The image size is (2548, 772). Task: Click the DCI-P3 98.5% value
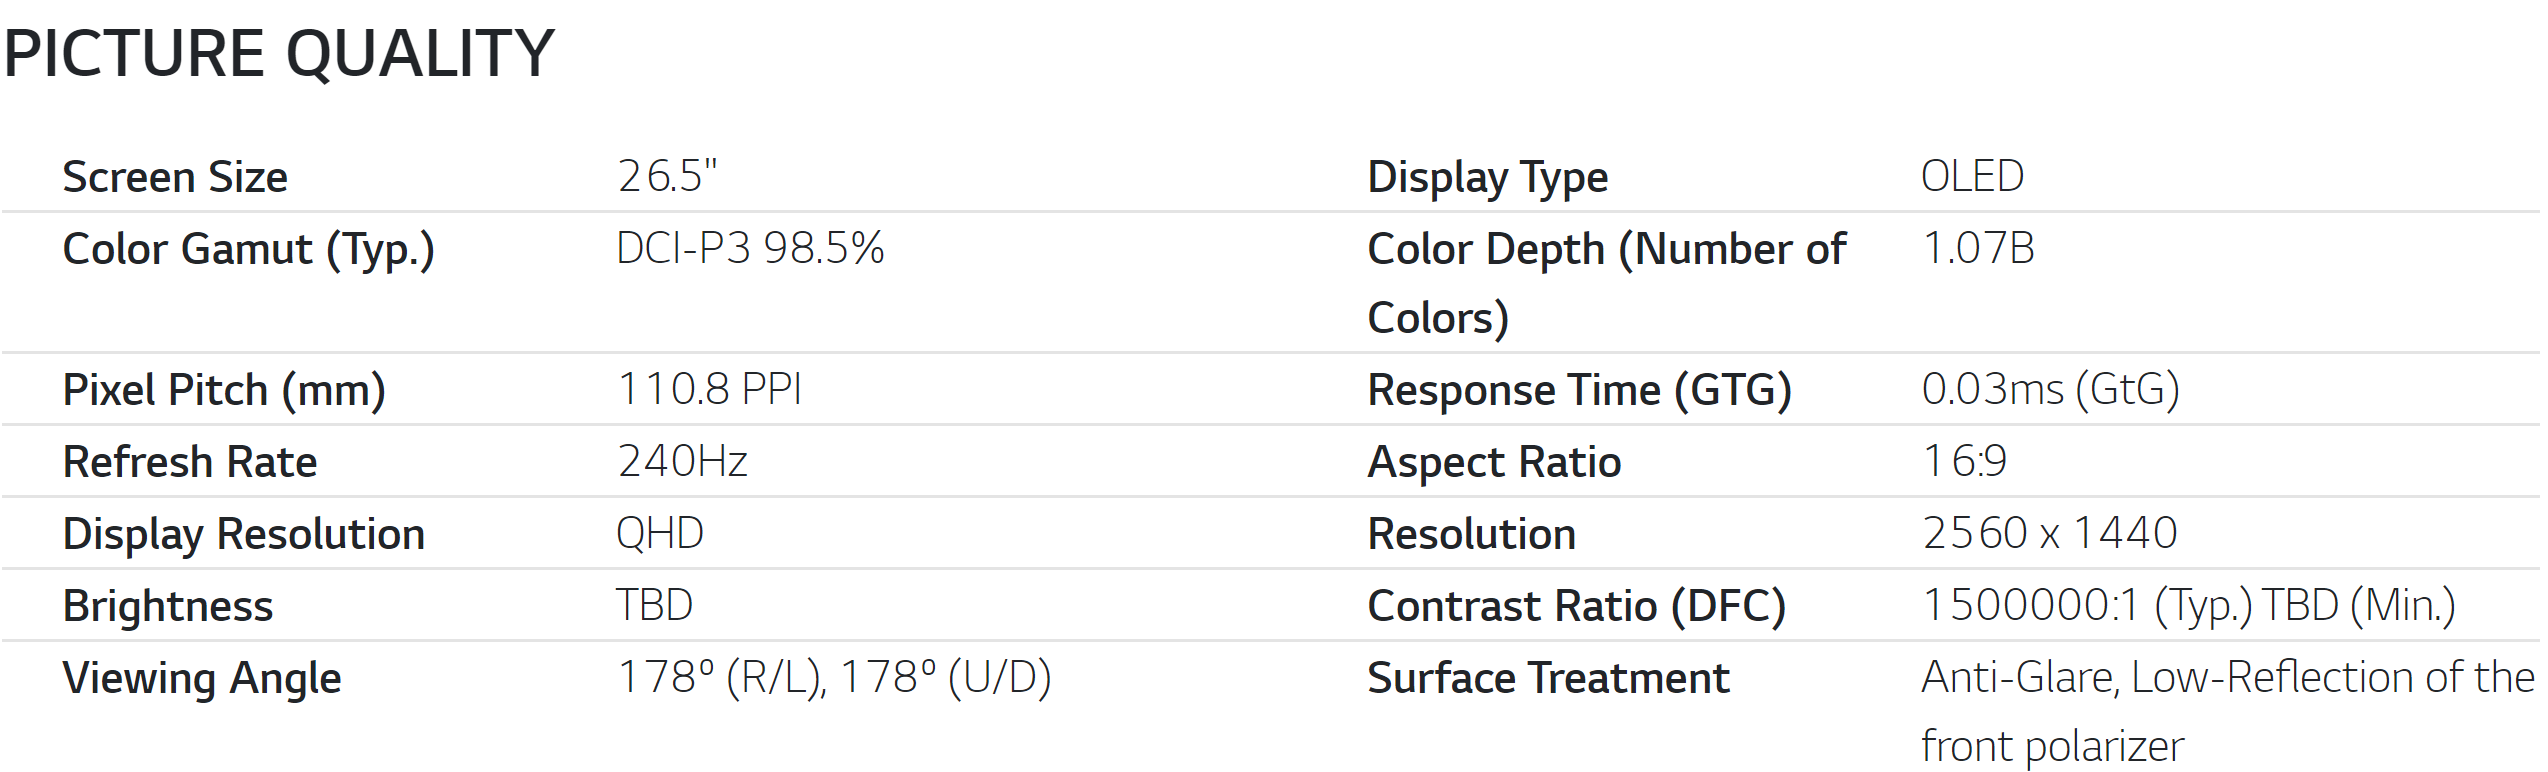pyautogui.click(x=750, y=248)
